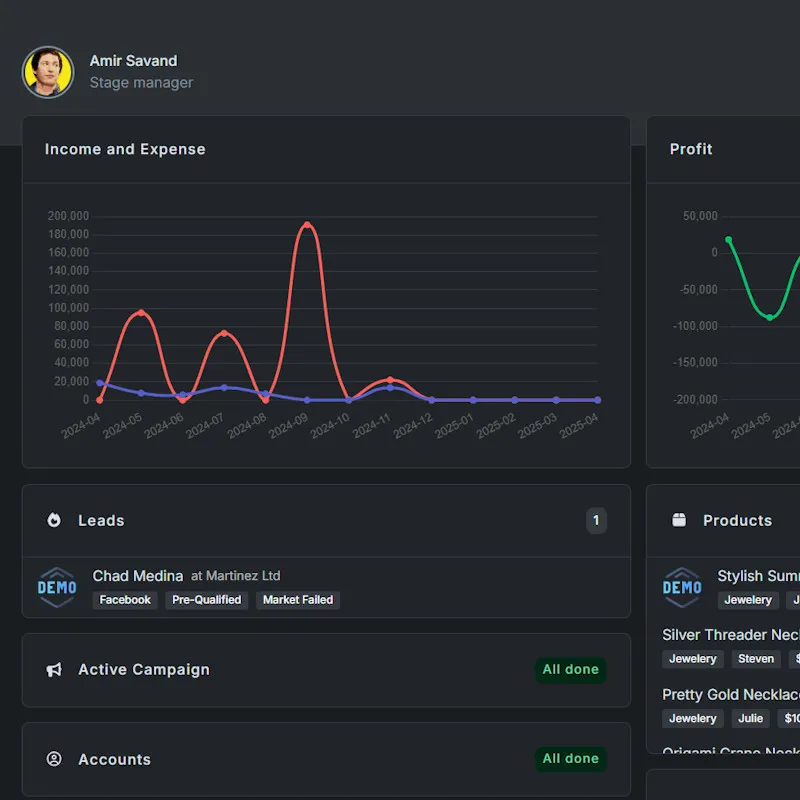
Task: Click the Leads count badge
Action: coord(596,520)
